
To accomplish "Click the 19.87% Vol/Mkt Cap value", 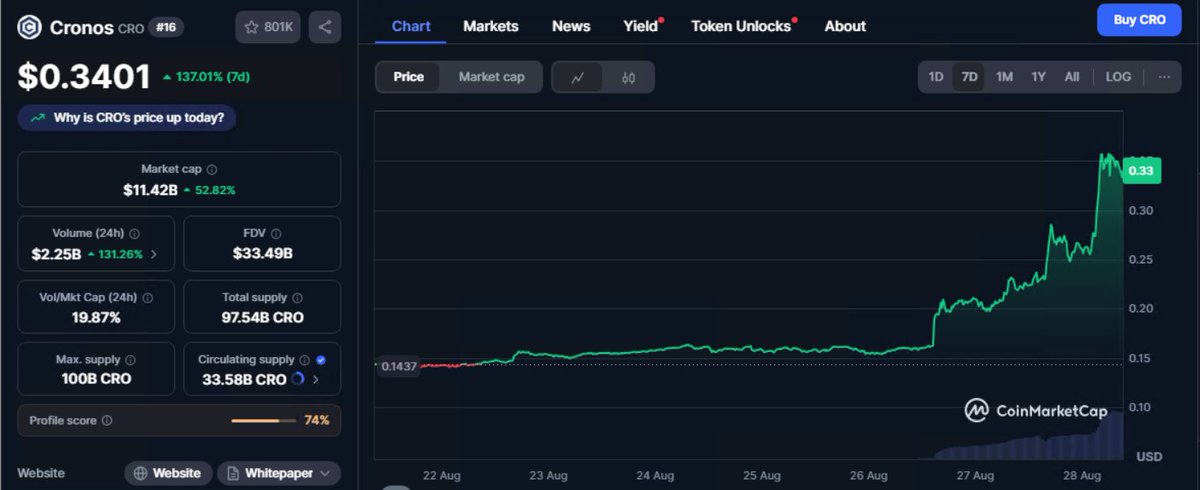I will (96, 317).
